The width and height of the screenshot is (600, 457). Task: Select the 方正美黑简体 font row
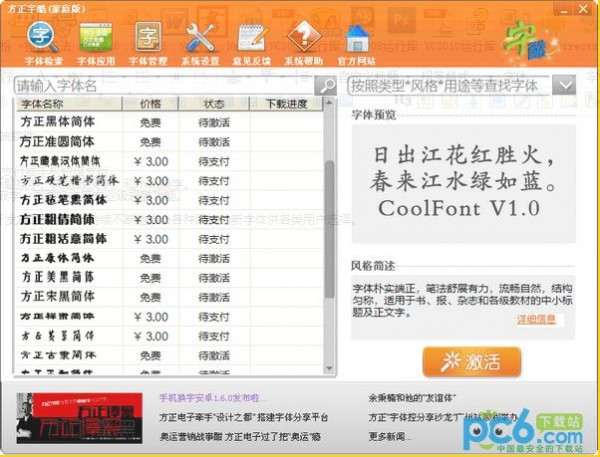pos(170,278)
